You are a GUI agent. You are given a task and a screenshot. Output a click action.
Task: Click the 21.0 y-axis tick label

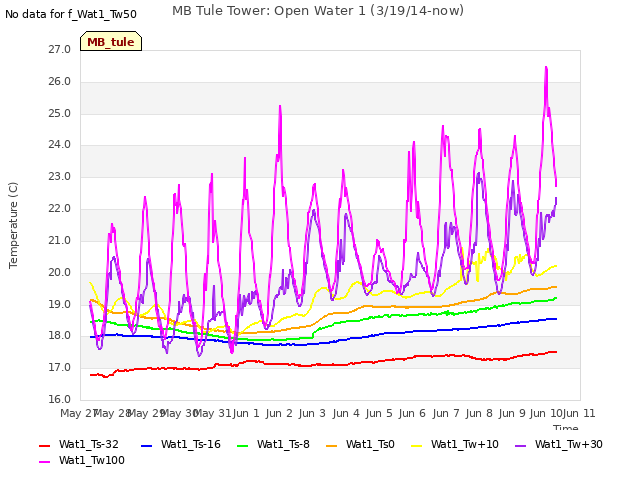[x=60, y=240]
